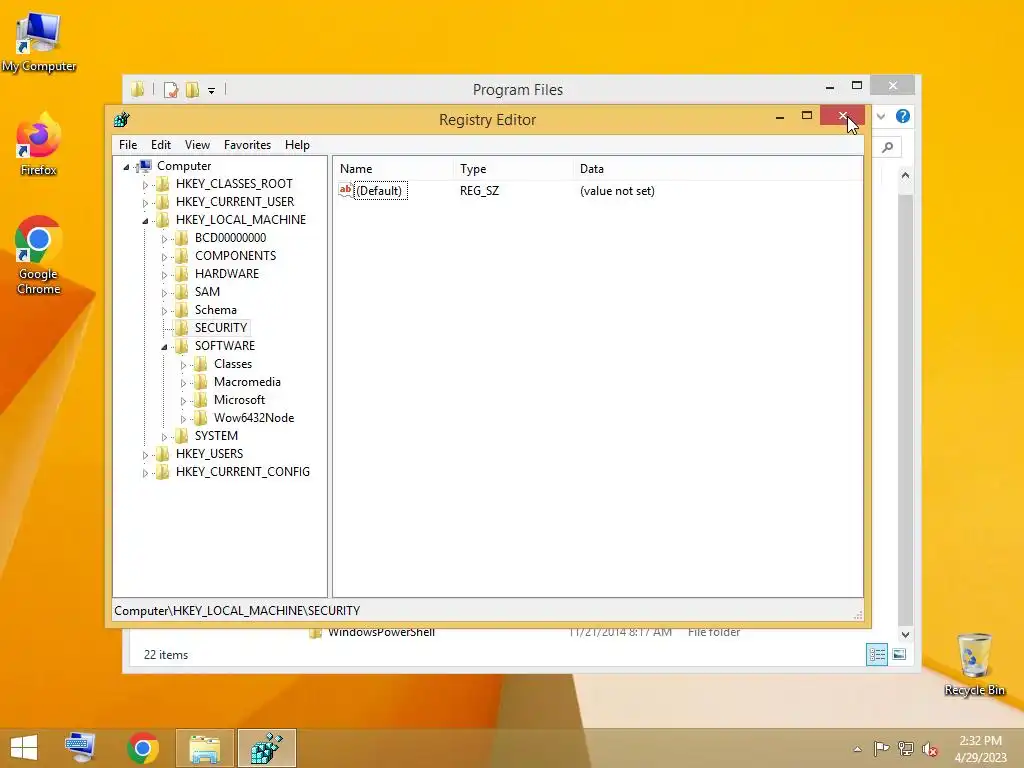The height and width of the screenshot is (768, 1024).
Task: Expand the Macromedia subkey arrow
Action: tap(183, 383)
